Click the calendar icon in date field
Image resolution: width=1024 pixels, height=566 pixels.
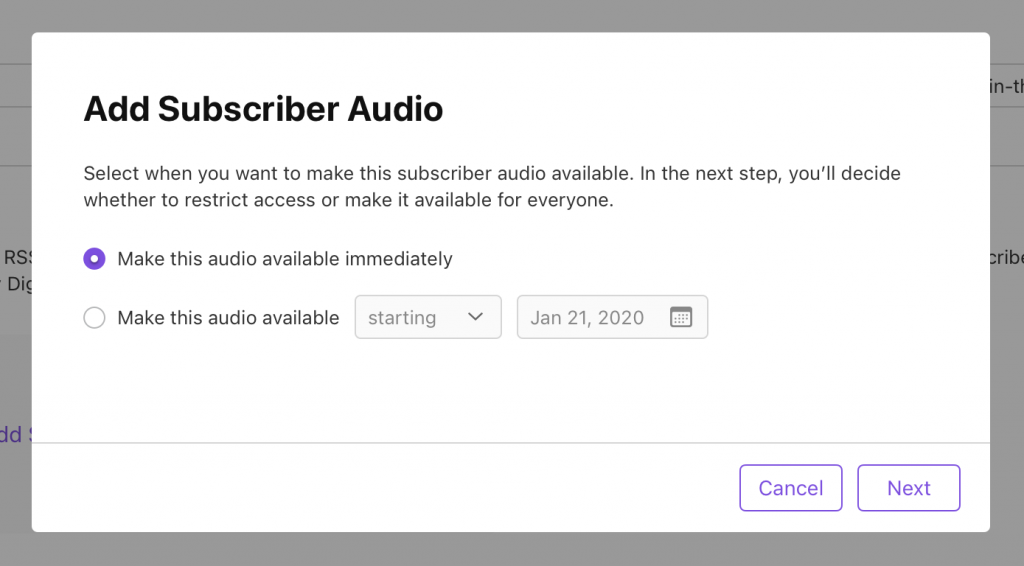(680, 317)
